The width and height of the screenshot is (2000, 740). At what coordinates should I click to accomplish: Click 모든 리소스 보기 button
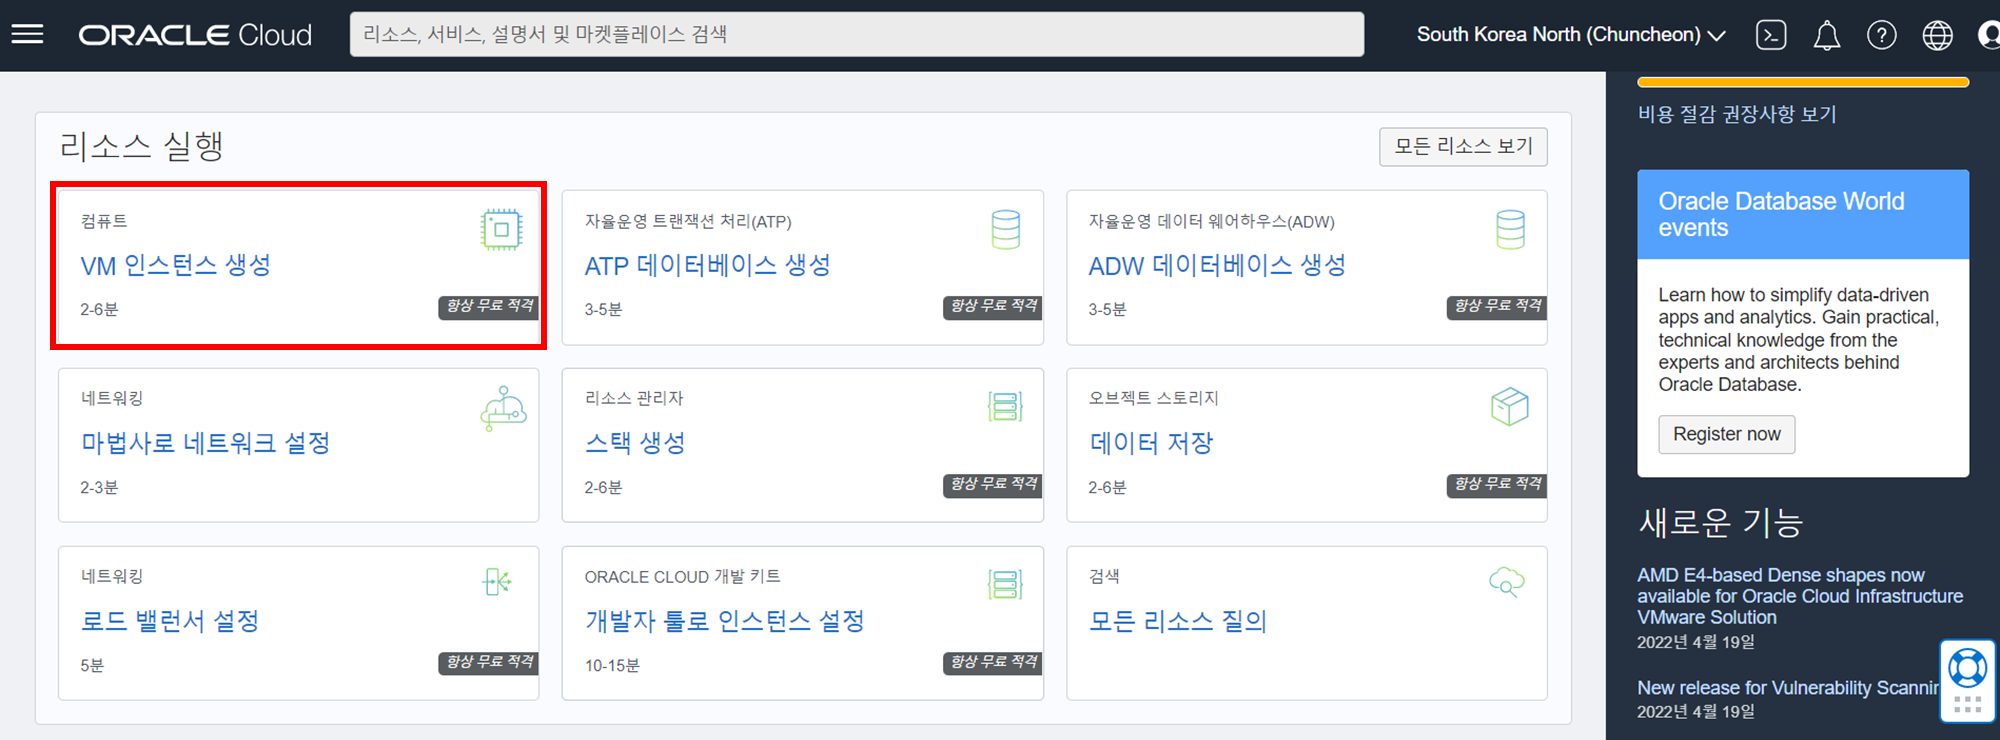point(1463,147)
